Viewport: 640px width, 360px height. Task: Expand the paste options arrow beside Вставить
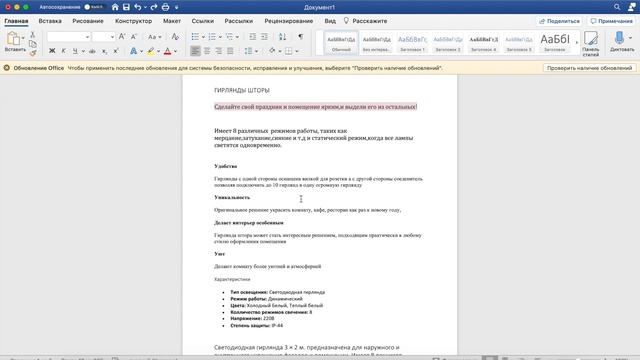pos(23,38)
